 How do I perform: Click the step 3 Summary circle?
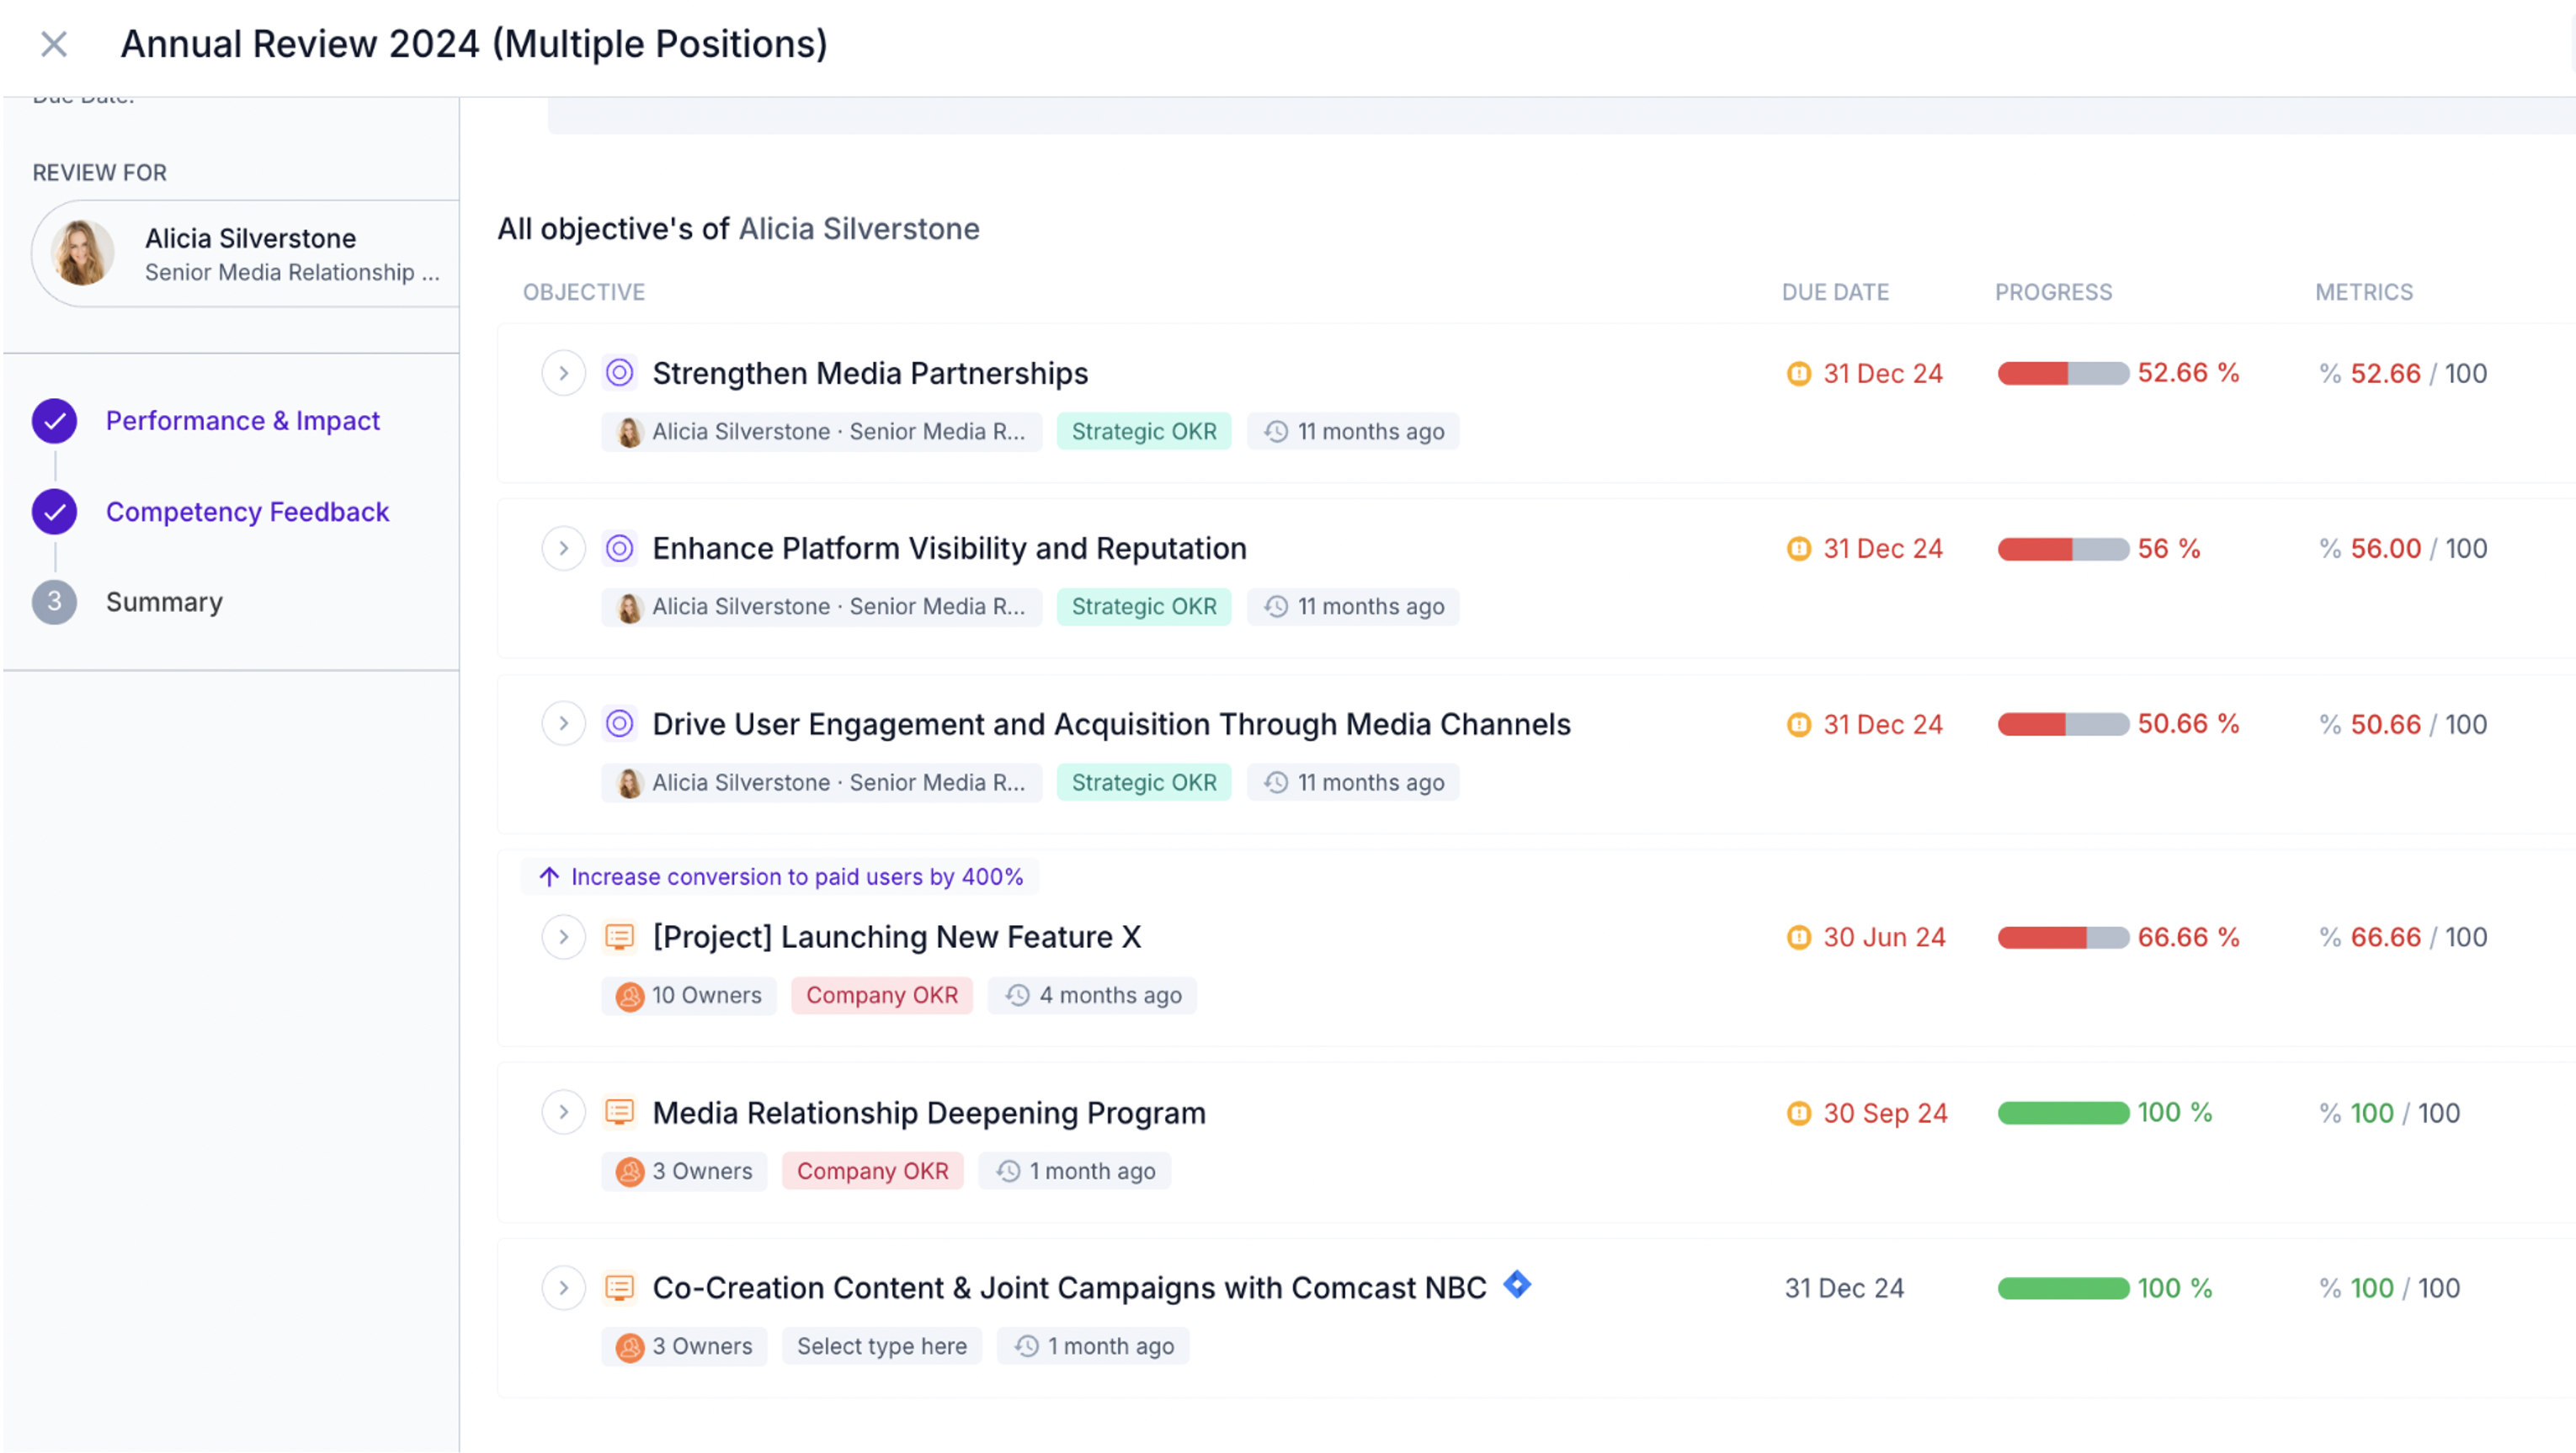click(54, 602)
